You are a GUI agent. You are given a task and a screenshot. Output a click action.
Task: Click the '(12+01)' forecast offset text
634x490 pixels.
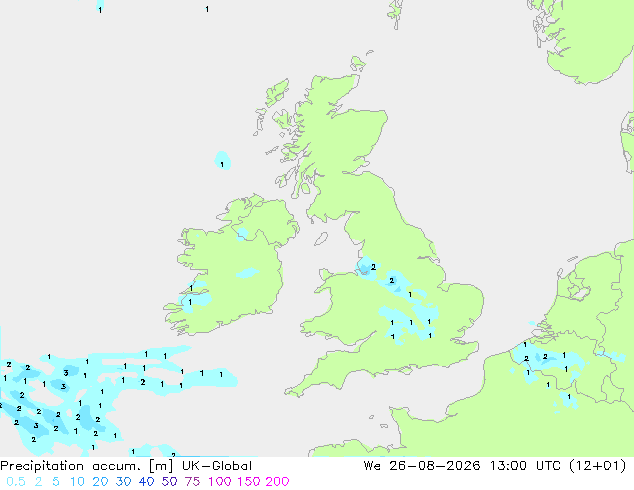click(x=597, y=466)
